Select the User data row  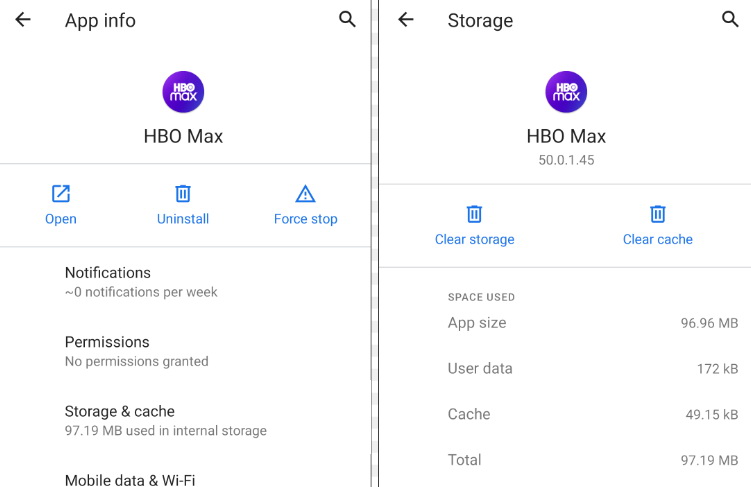pyautogui.click(x=592, y=369)
